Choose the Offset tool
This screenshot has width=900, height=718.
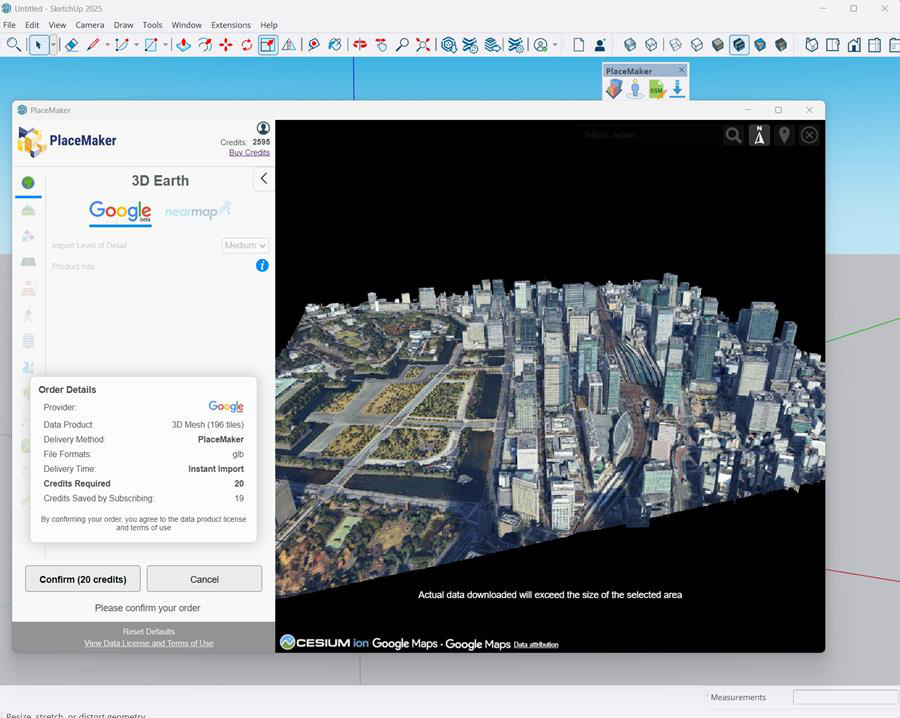(x=205, y=45)
